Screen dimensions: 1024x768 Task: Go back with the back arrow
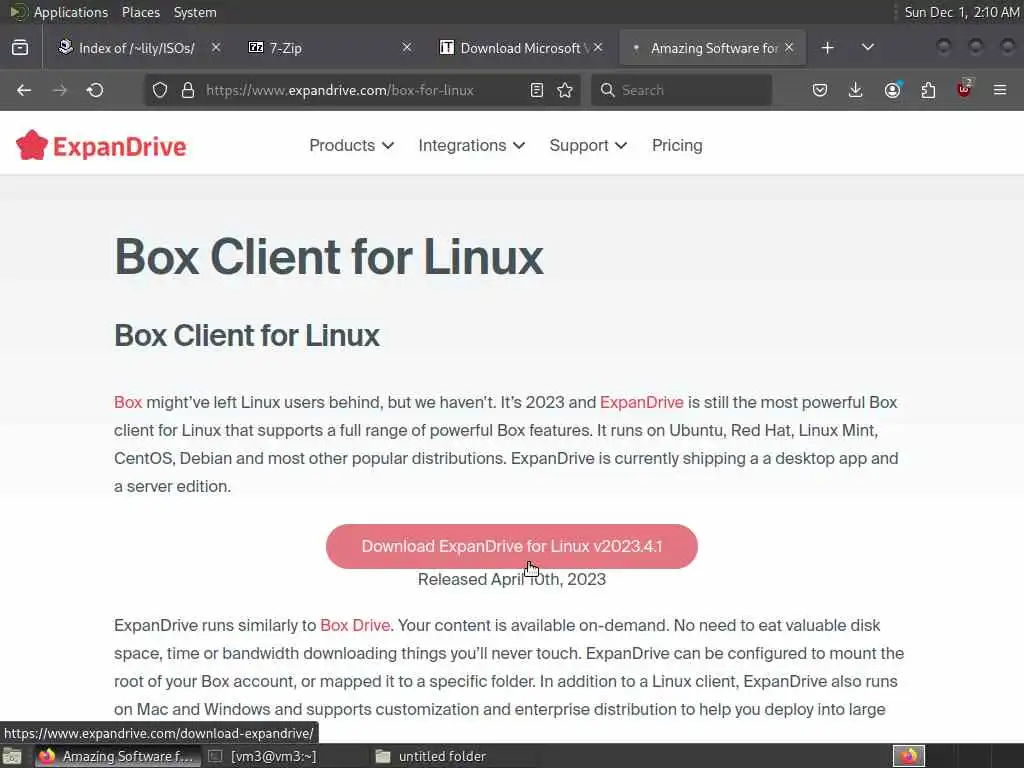(x=24, y=90)
